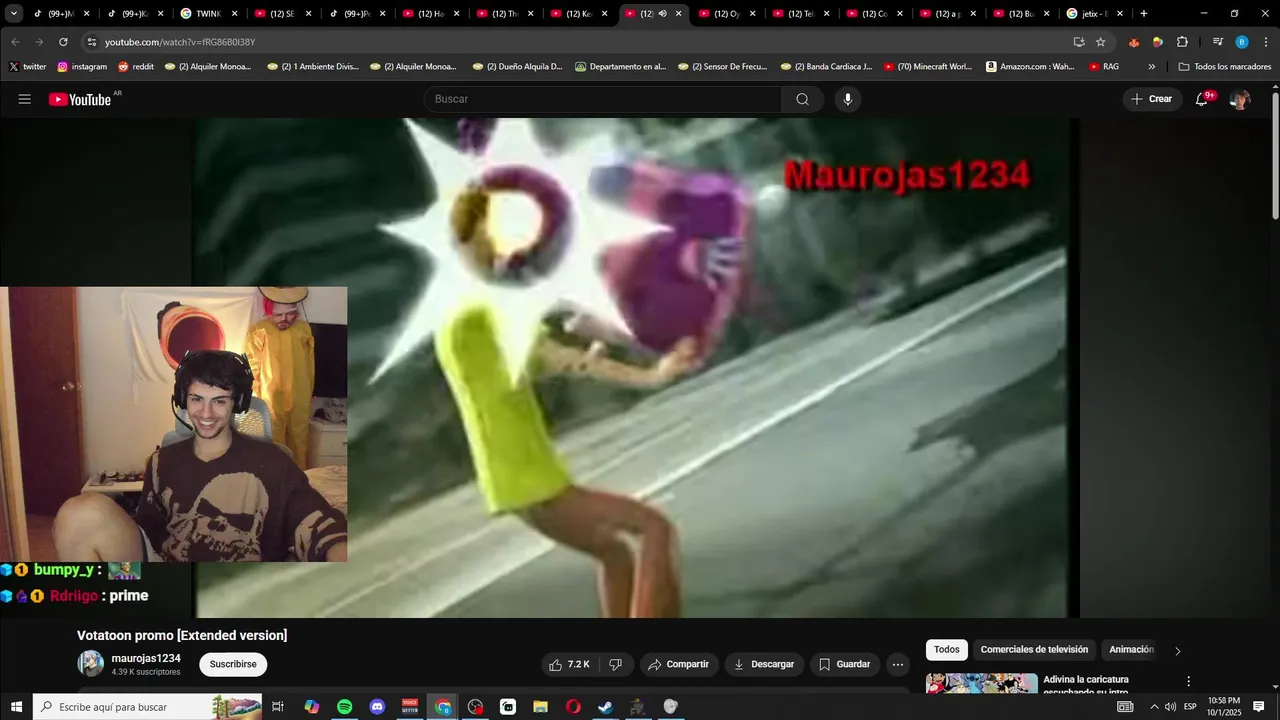The height and width of the screenshot is (720, 1280).
Task: Open File Explorer from the taskbar
Action: click(540, 707)
